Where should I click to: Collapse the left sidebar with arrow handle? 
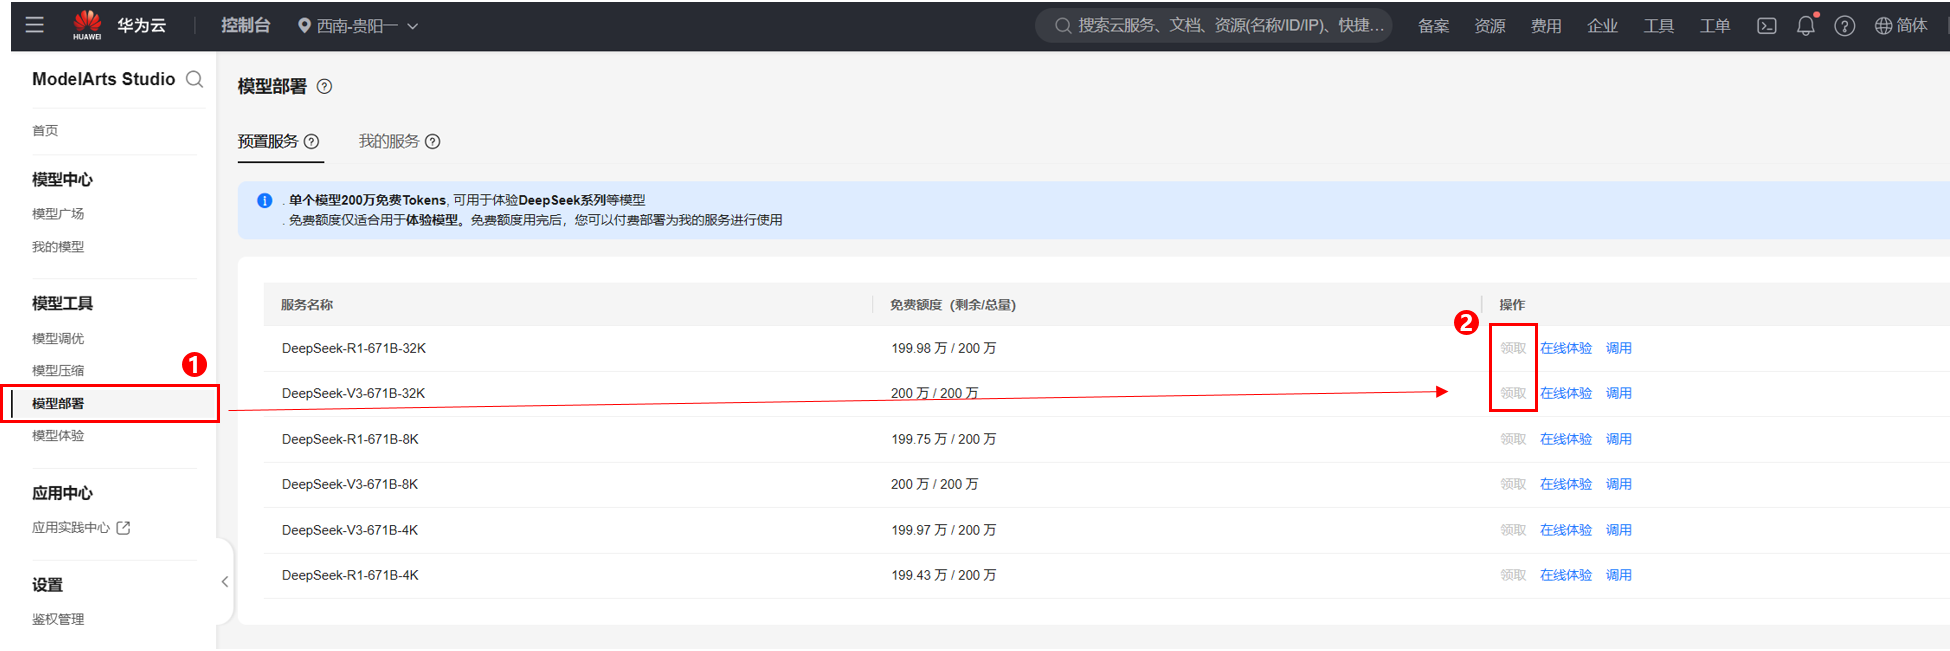click(225, 582)
